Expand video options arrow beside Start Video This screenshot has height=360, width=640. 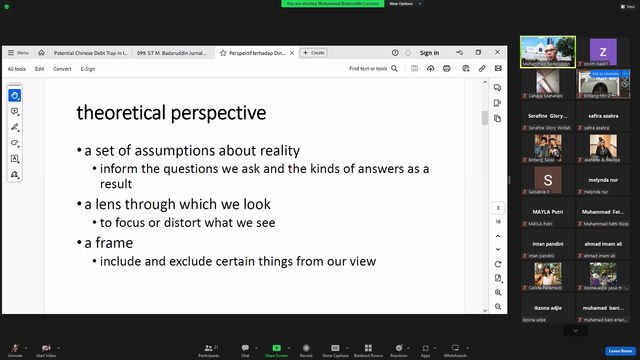(59, 348)
